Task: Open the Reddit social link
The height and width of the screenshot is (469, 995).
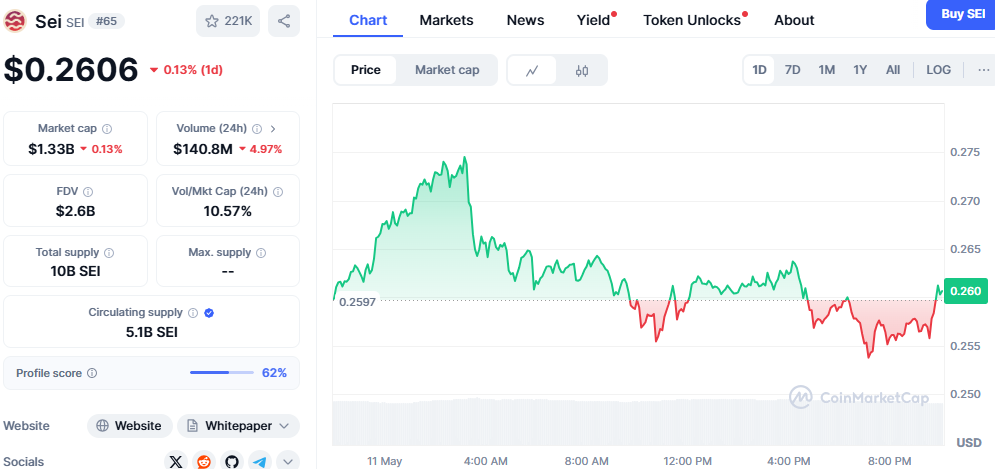Action: (x=205, y=461)
